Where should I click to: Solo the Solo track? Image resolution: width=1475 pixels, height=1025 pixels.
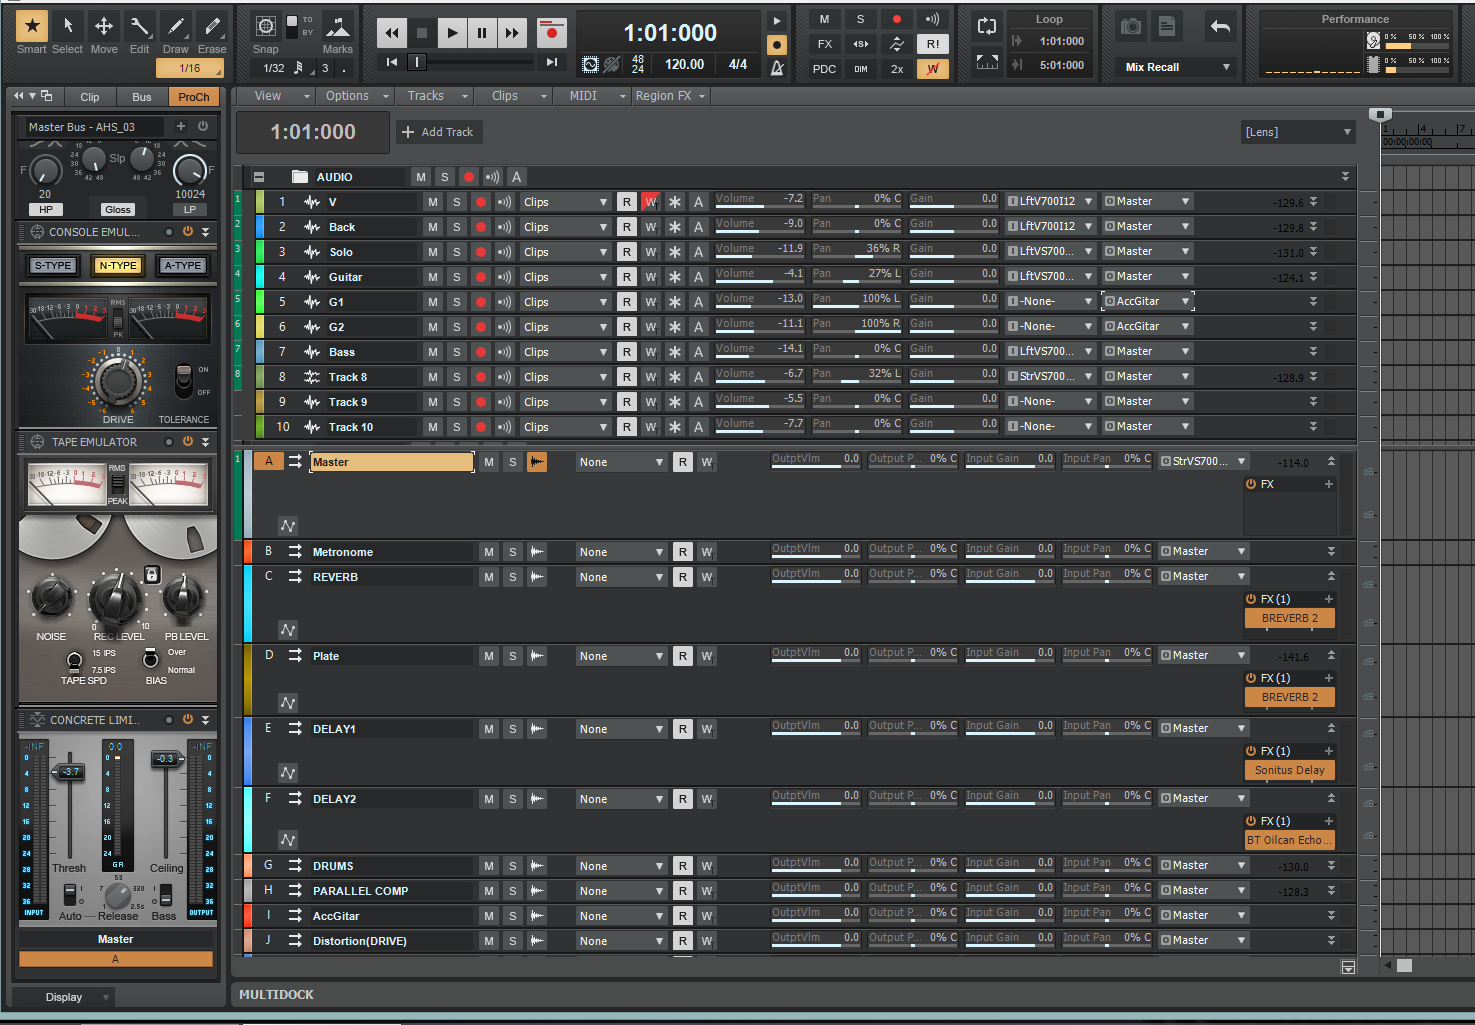[457, 252]
